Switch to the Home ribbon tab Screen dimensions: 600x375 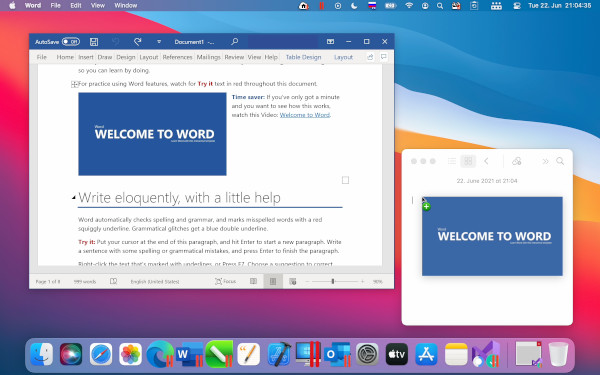[x=65, y=57]
